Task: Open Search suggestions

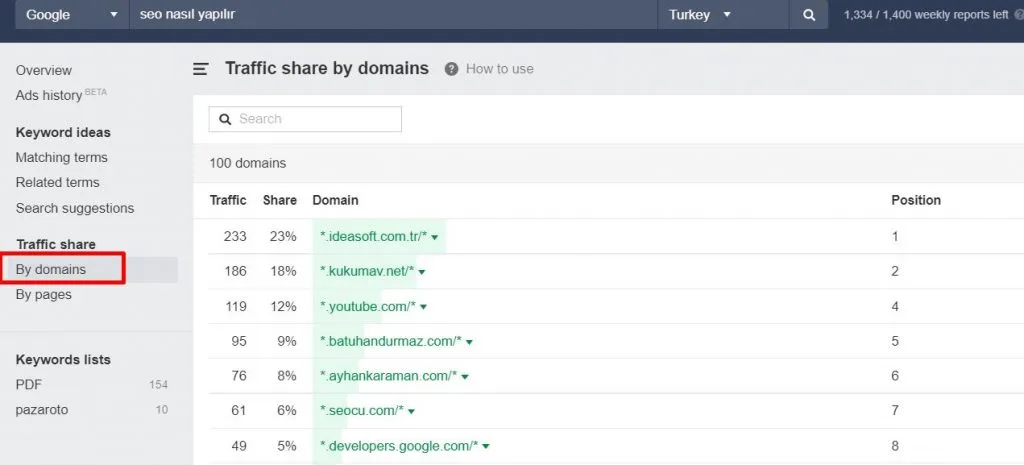Action: (74, 208)
